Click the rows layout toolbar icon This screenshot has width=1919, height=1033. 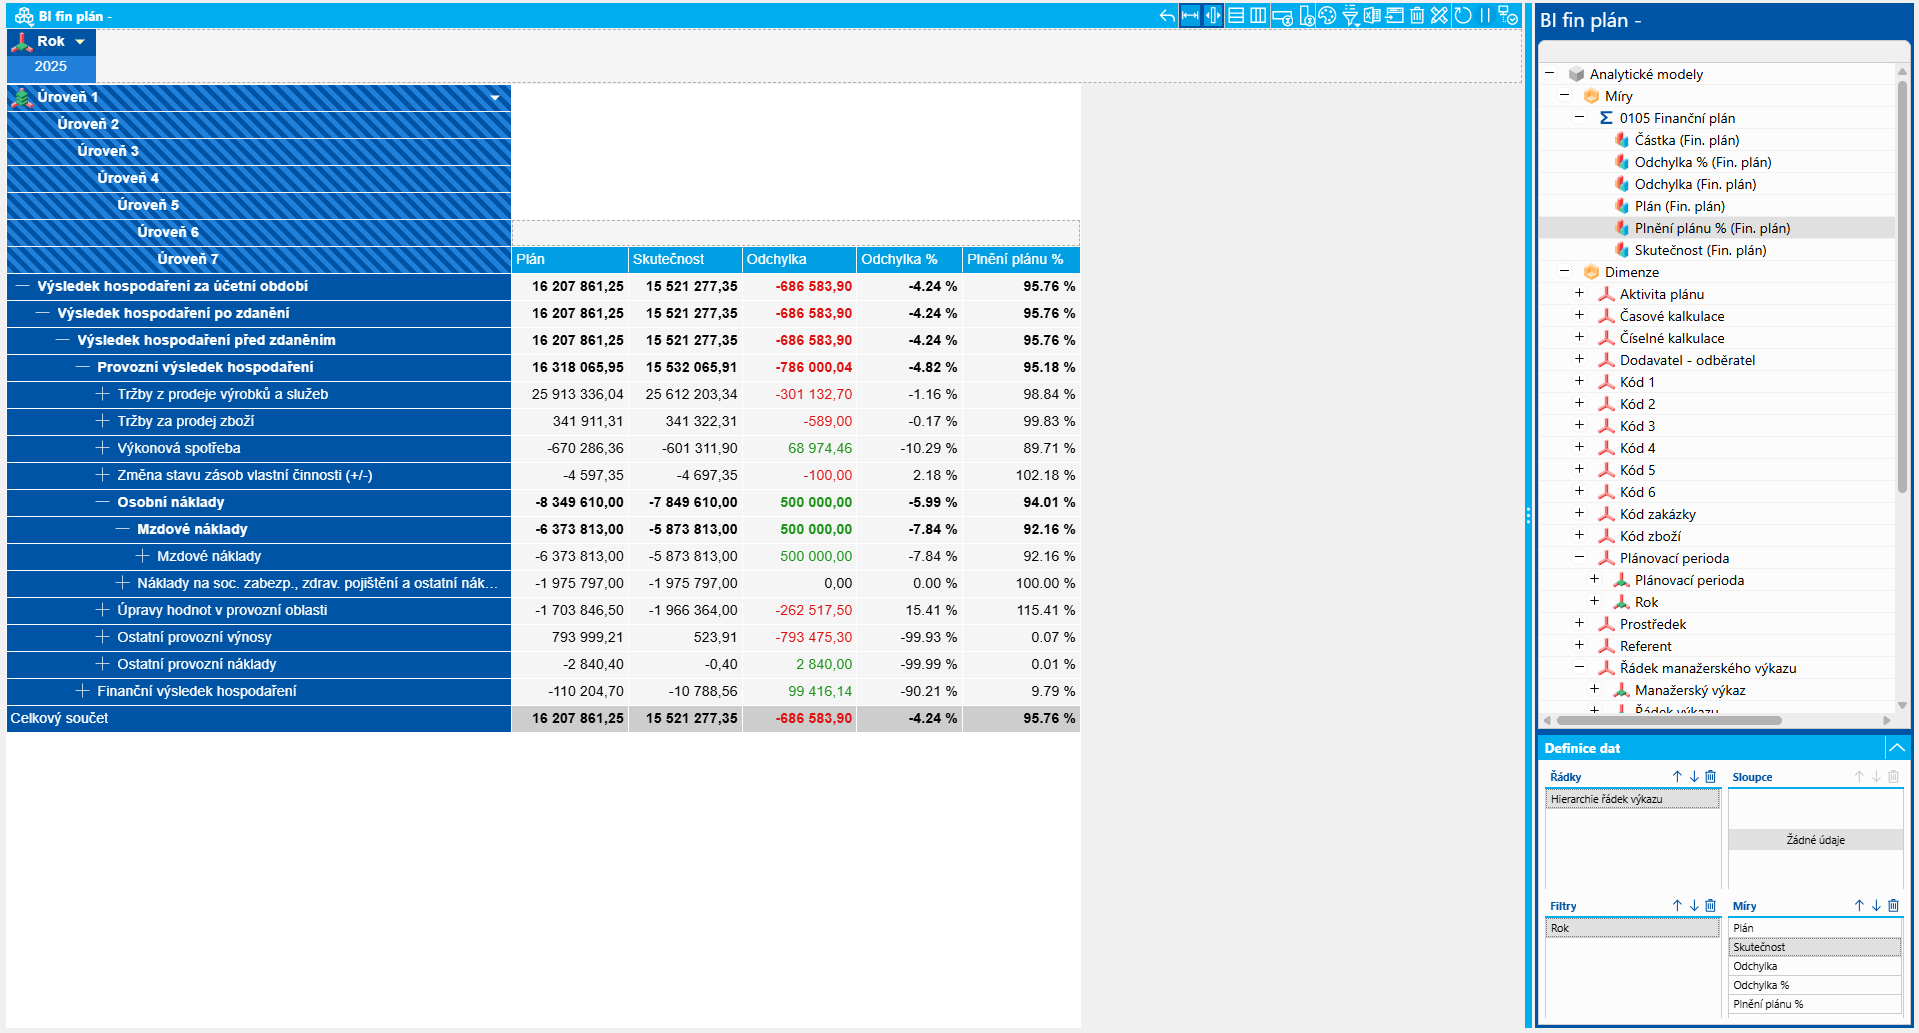1236,16
